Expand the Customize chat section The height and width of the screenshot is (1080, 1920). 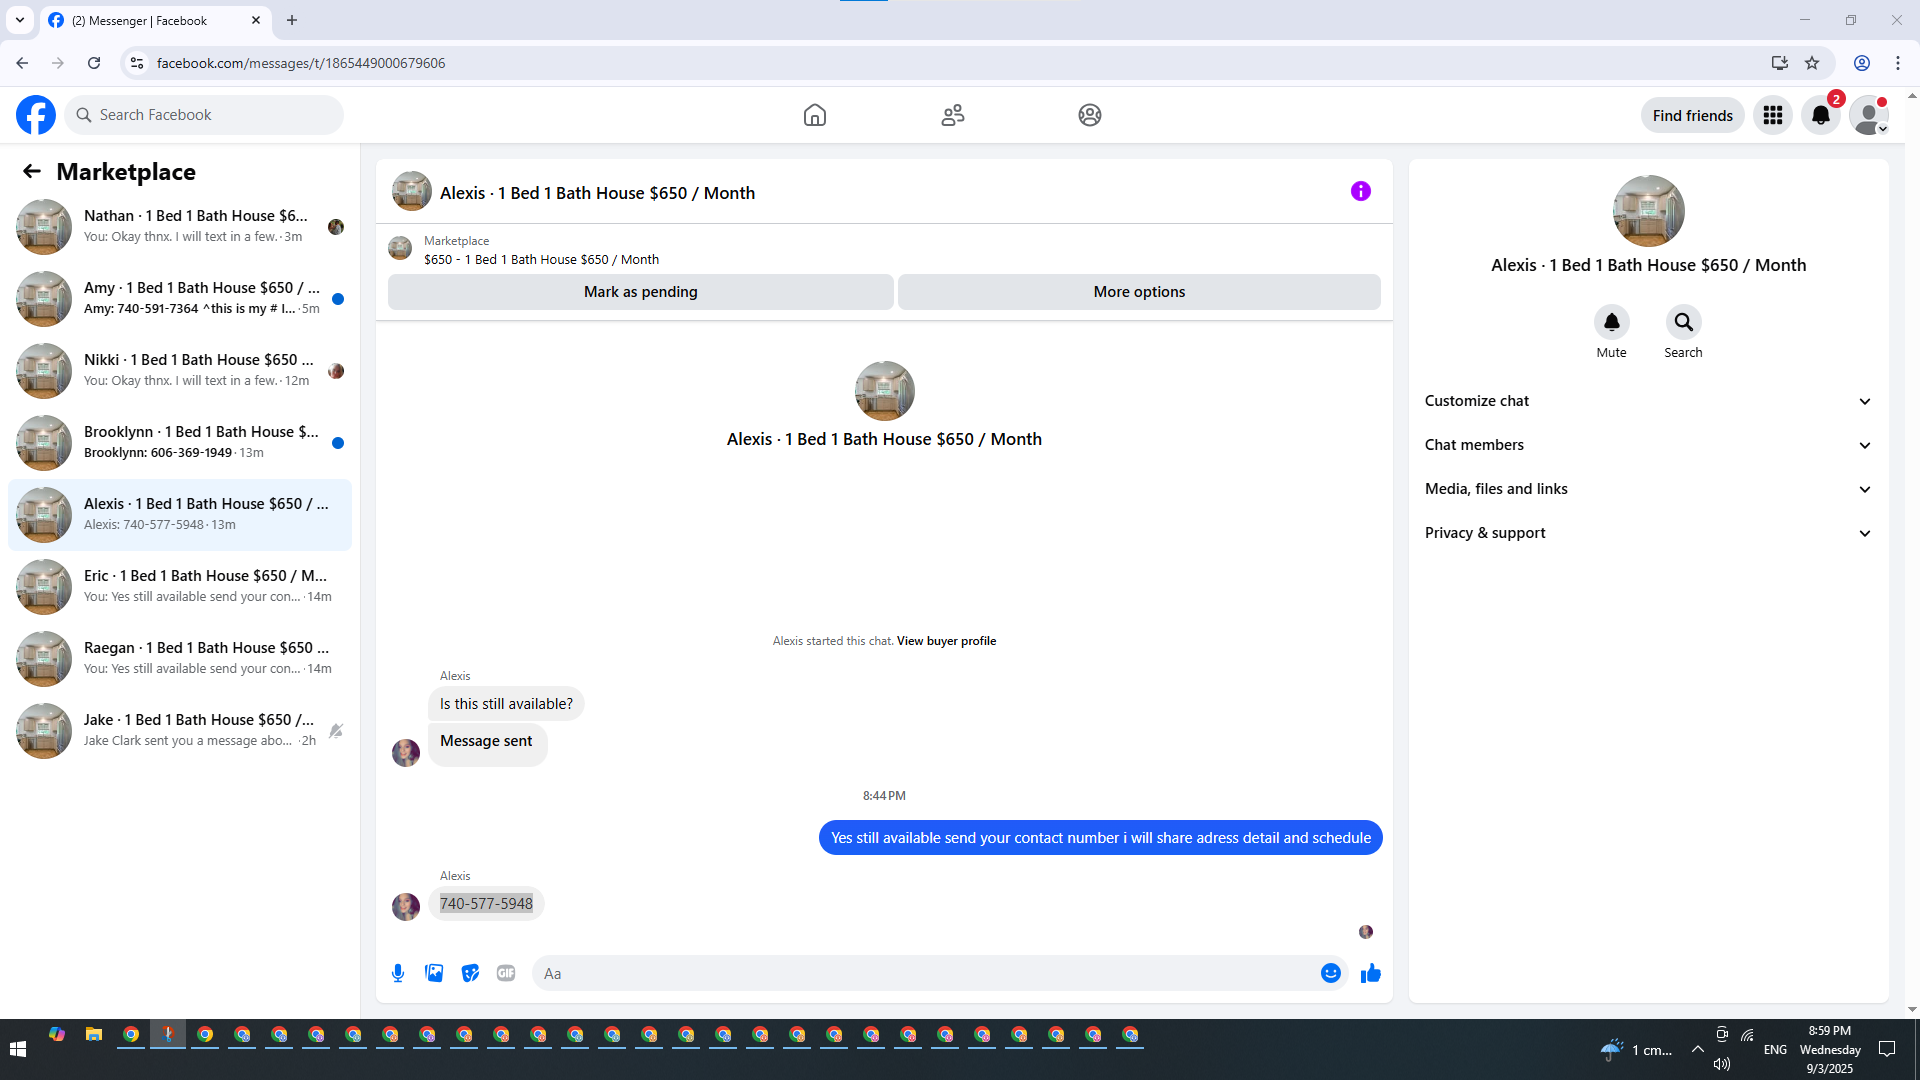click(x=1648, y=401)
